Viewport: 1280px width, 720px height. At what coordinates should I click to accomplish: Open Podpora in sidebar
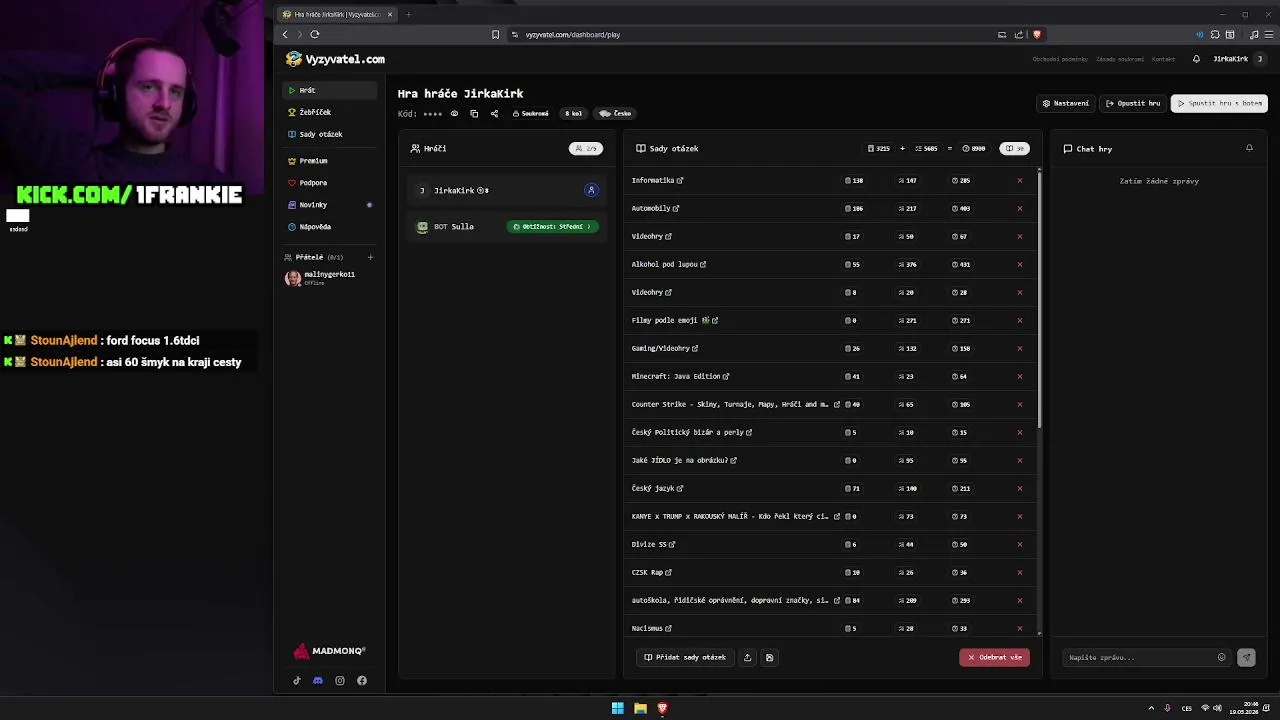point(331,183)
